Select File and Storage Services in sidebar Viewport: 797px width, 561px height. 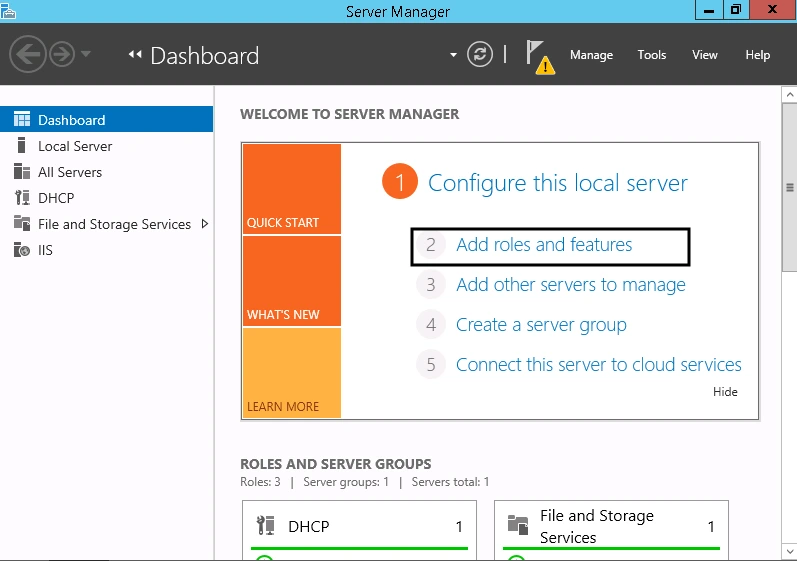pos(106,224)
